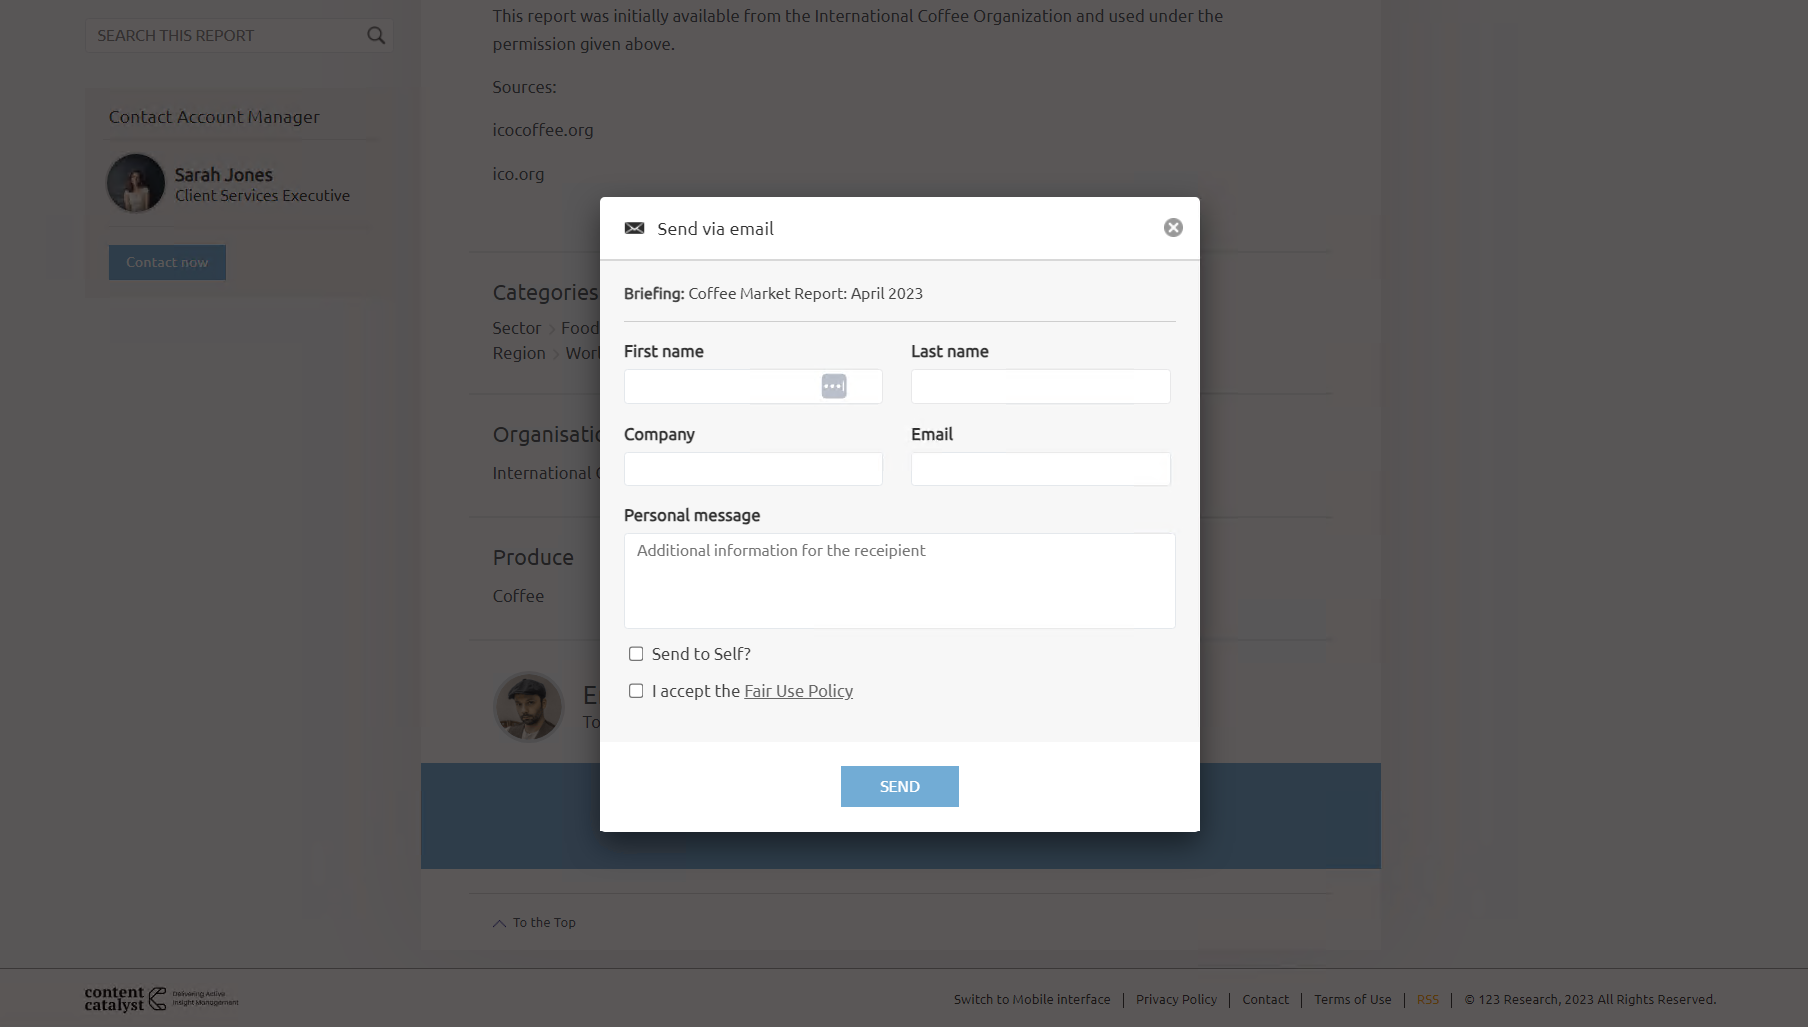Image resolution: width=1808 pixels, height=1027 pixels.
Task: Click the To the Top arrow icon
Action: pos(499,923)
